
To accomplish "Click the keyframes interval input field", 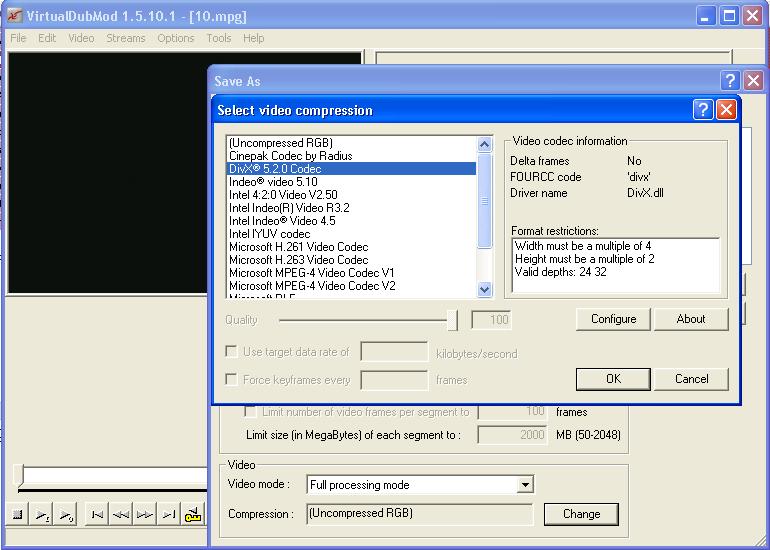I will click(x=394, y=380).
